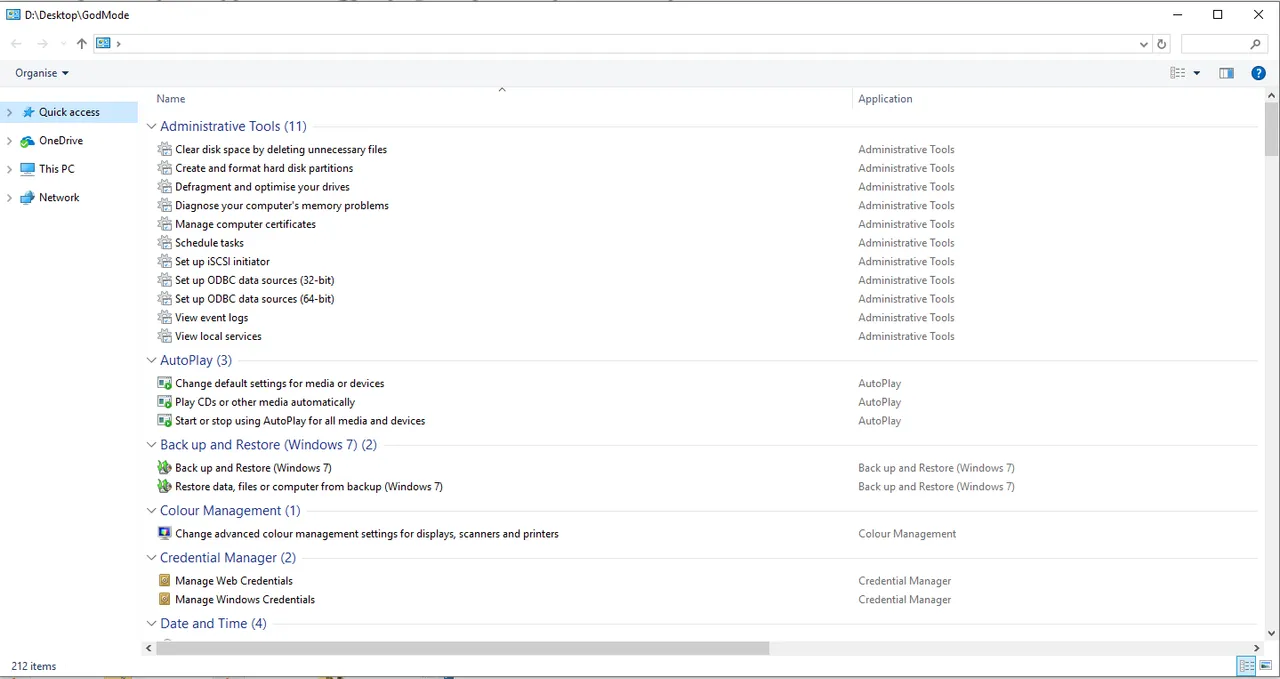Click the icon beside 'Restore data, files or computer from backup'

point(165,486)
